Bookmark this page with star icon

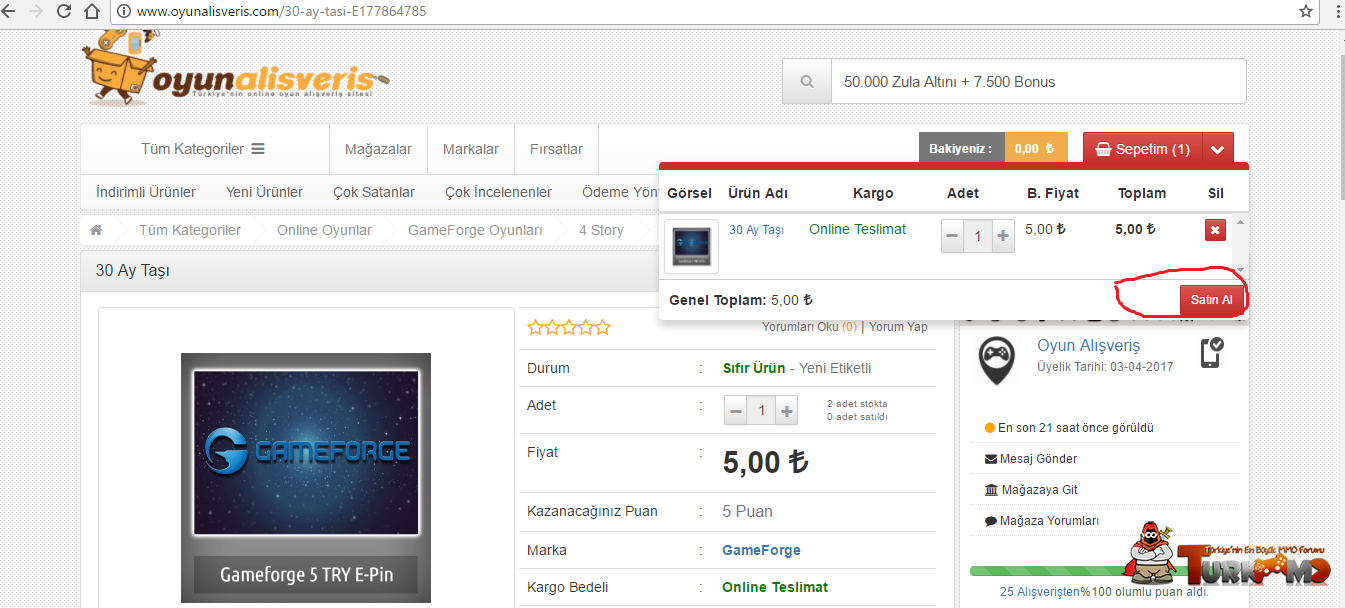tap(1306, 12)
